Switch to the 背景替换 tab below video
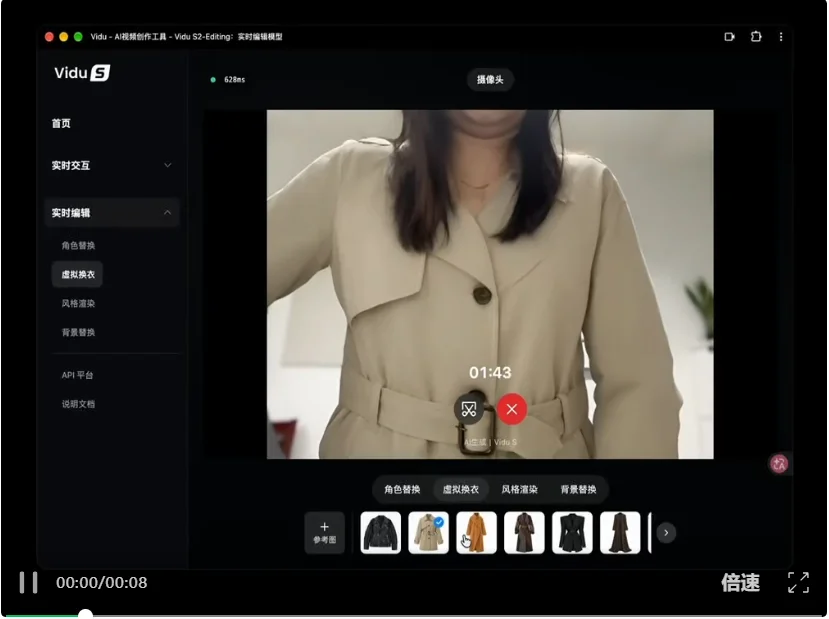 (x=578, y=489)
